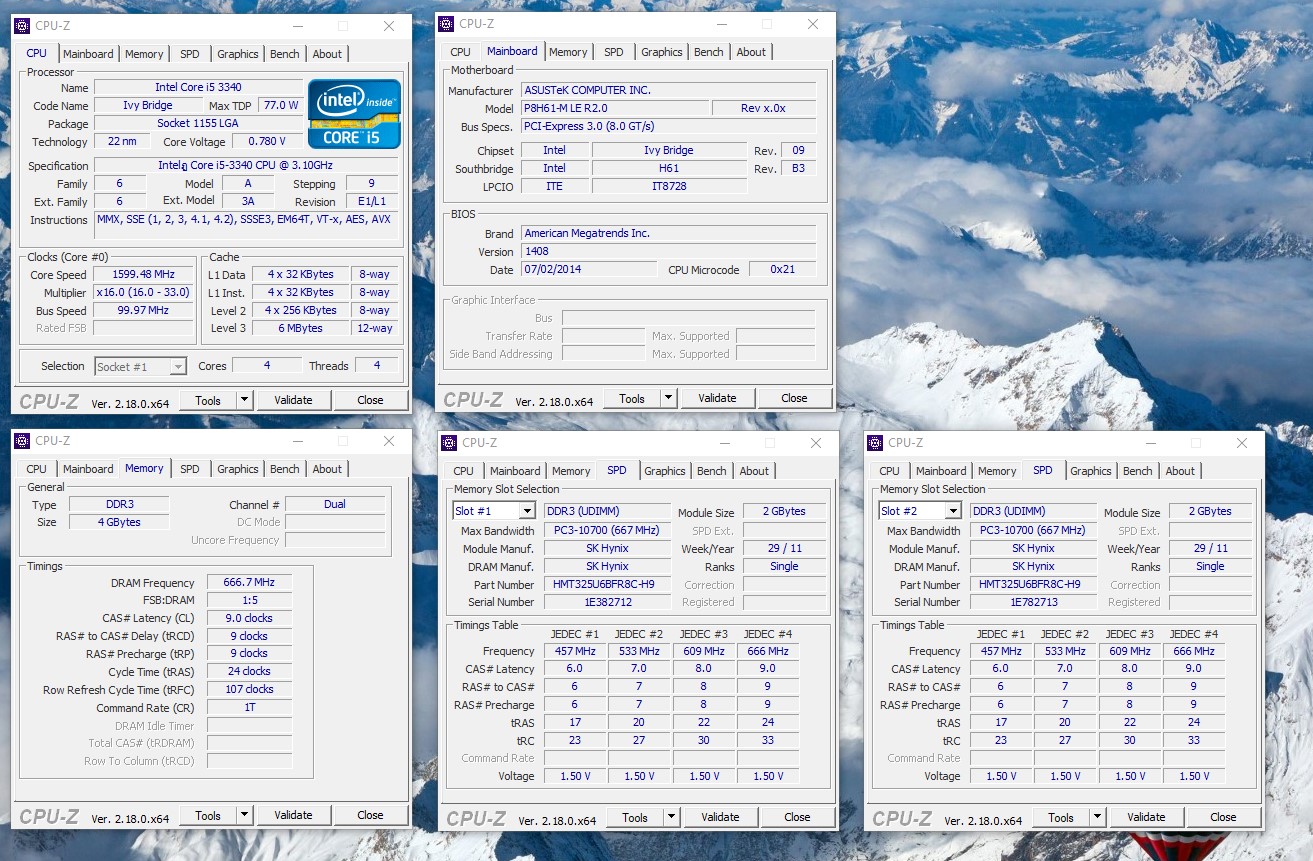Click Tools button in the Slot #2 window
The width and height of the screenshot is (1313, 861).
pos(1061,817)
